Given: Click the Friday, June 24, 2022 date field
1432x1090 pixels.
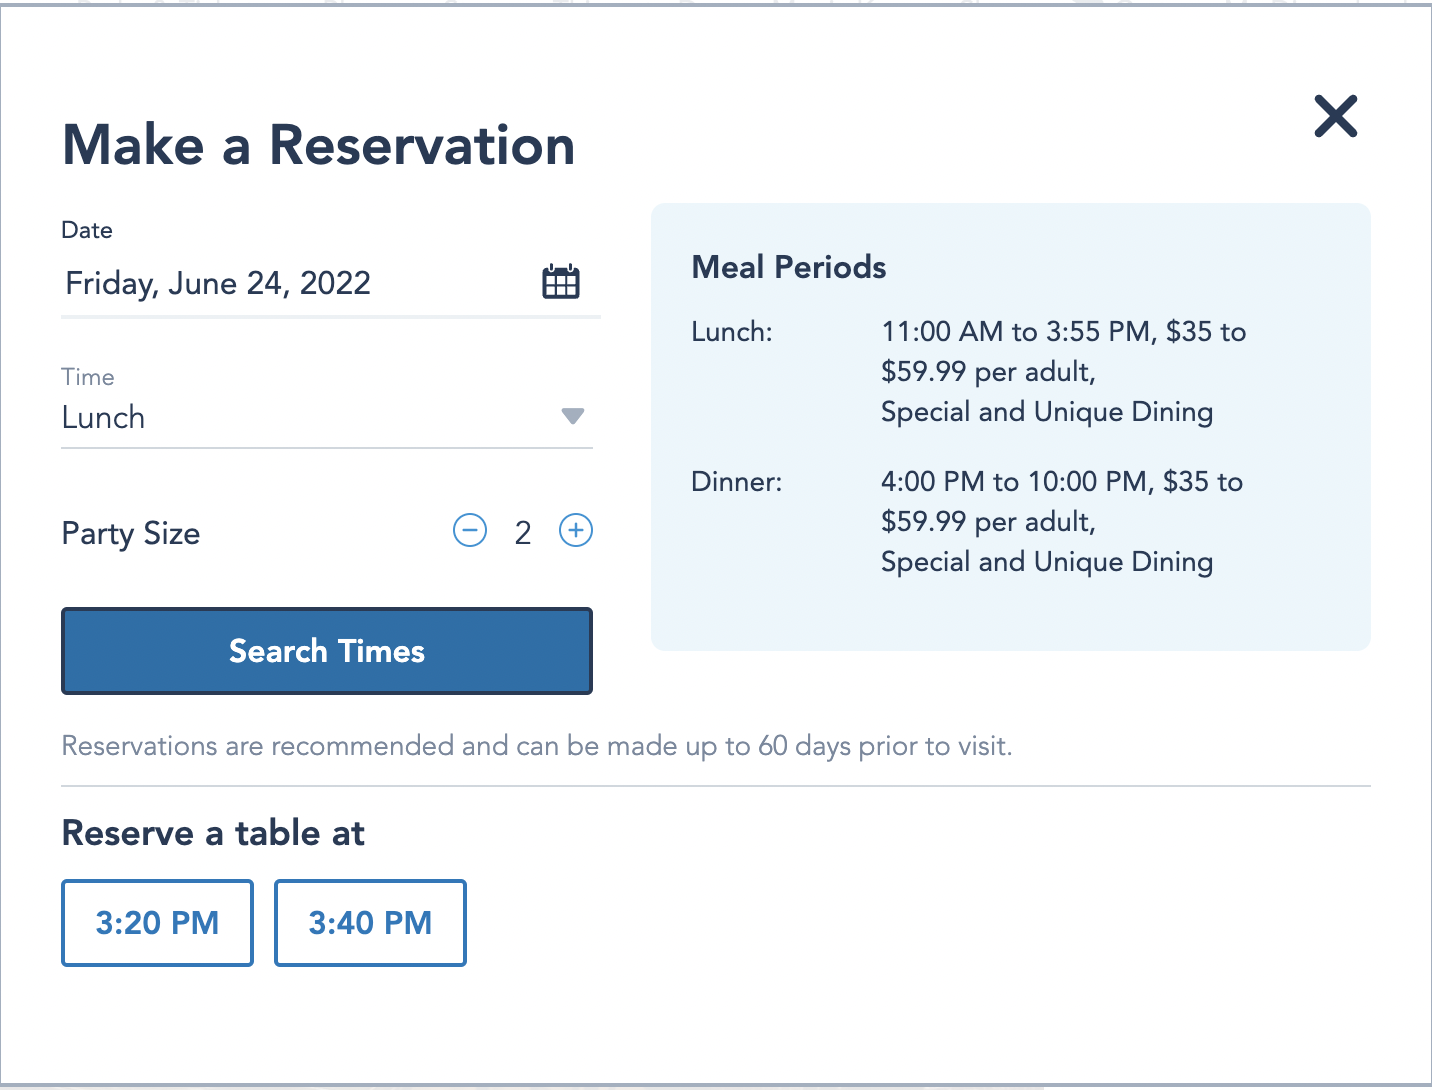Looking at the screenshot, I should [218, 283].
